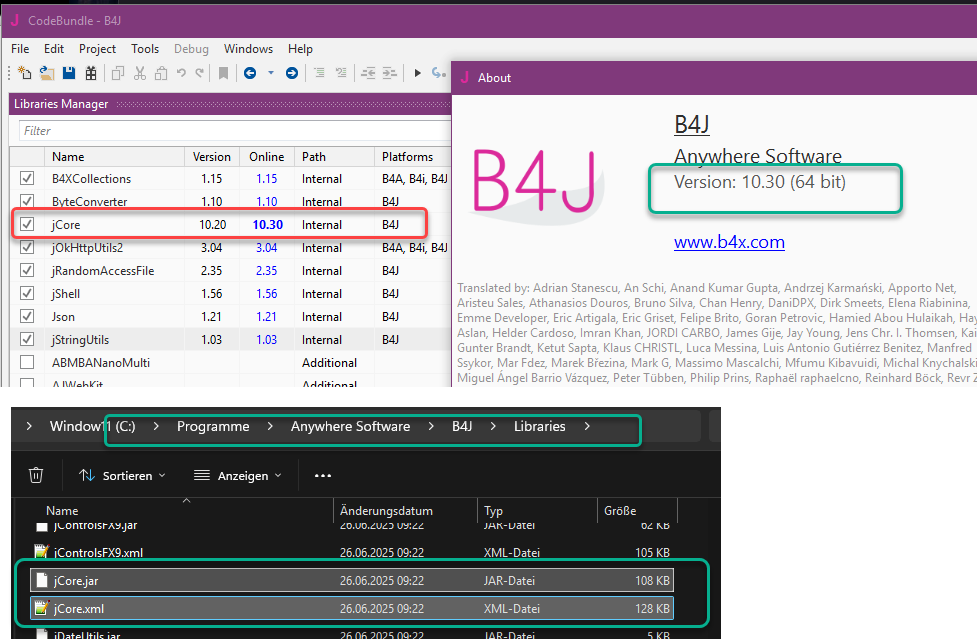The image size is (977, 639).
Task: Uncheck the jOkHttpUtils2 library checkbox
Action: pos(27,247)
